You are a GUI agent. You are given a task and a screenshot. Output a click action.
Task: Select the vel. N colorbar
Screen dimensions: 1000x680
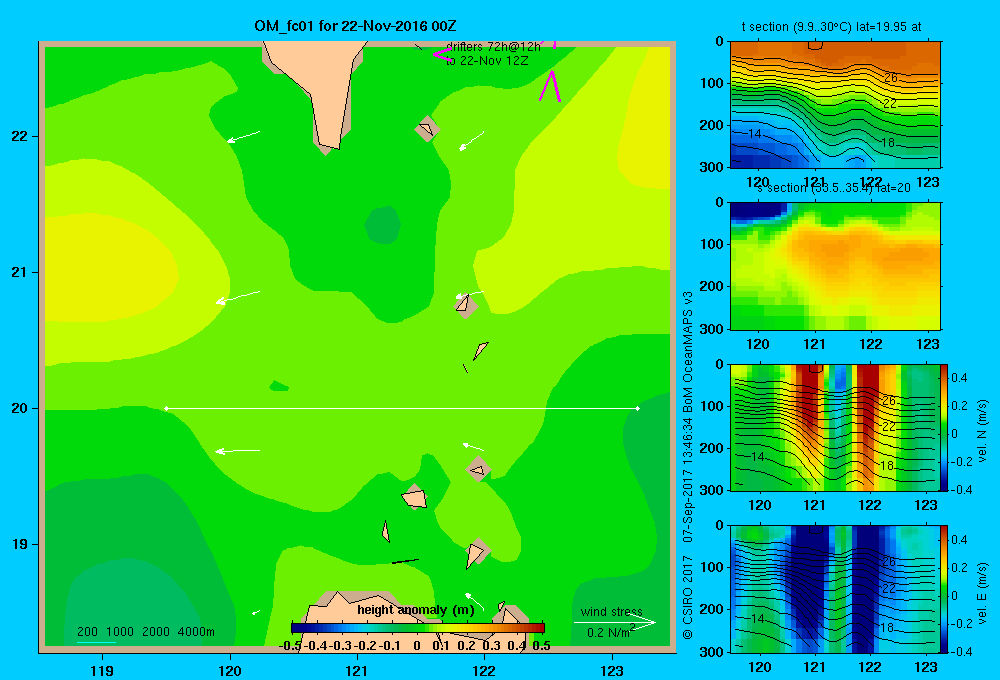[945, 427]
